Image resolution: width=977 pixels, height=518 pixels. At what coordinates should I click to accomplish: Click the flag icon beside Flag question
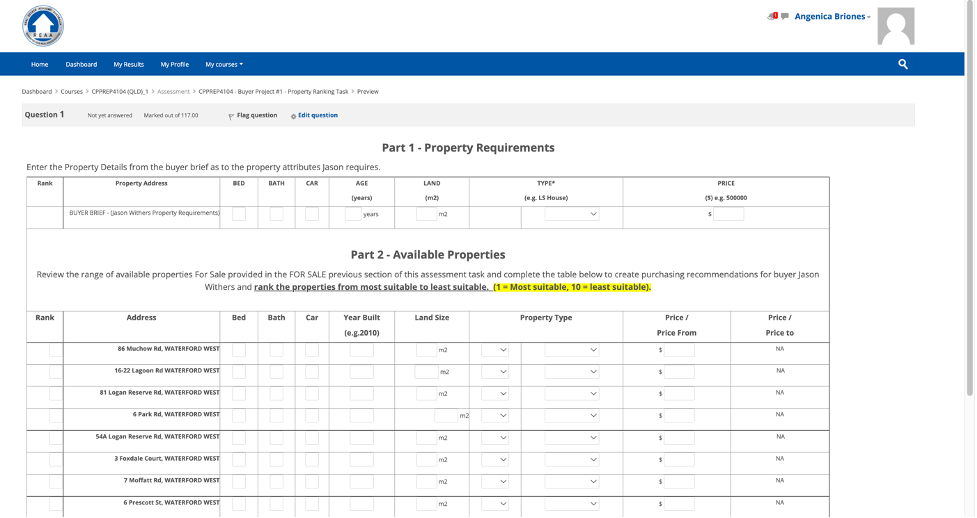click(231, 116)
